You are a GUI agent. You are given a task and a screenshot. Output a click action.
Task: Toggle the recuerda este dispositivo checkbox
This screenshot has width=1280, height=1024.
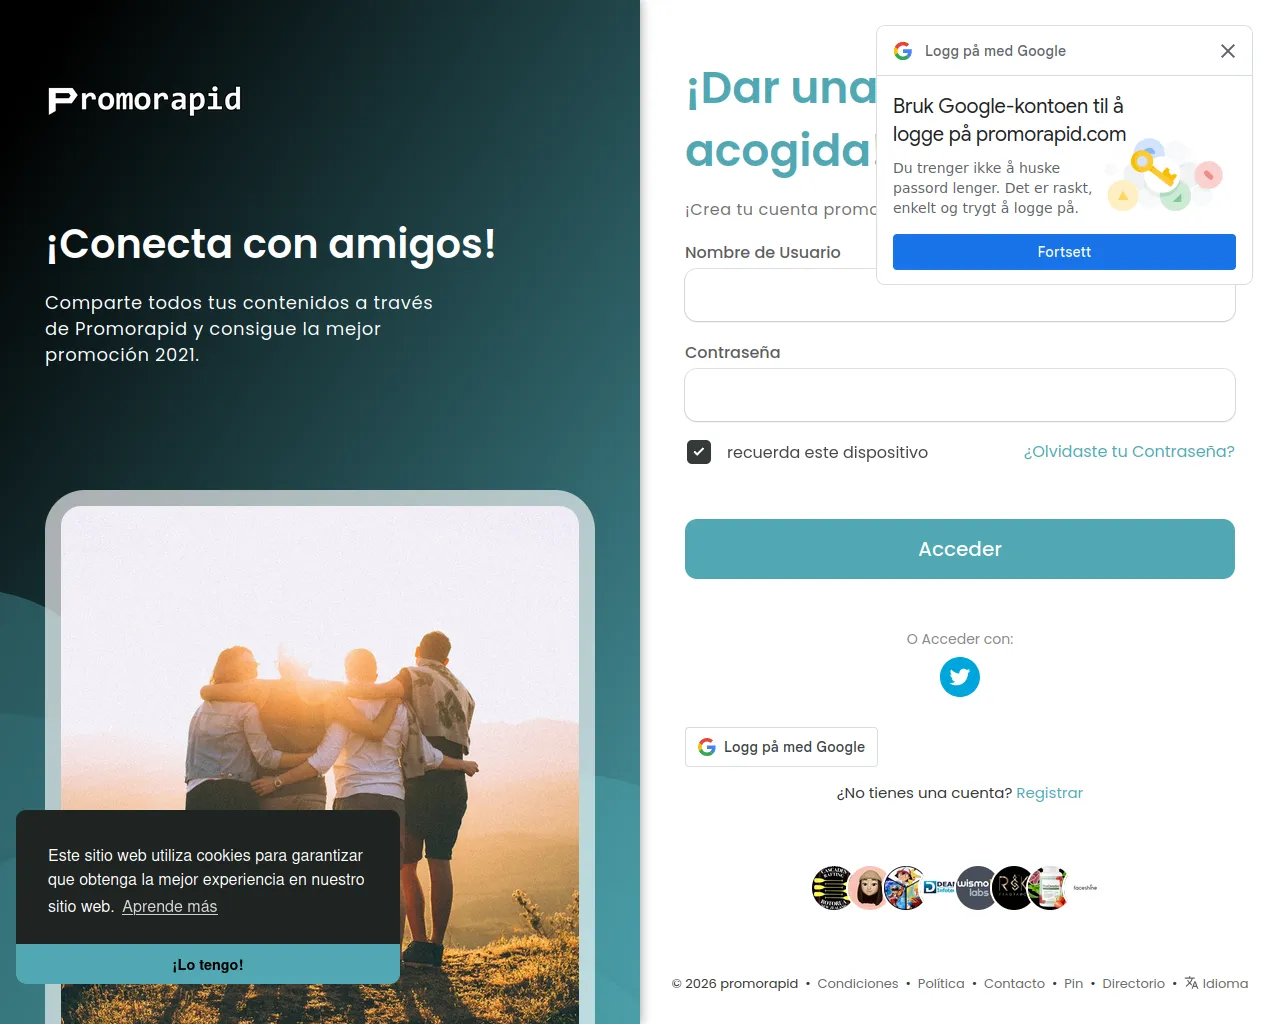click(x=699, y=452)
